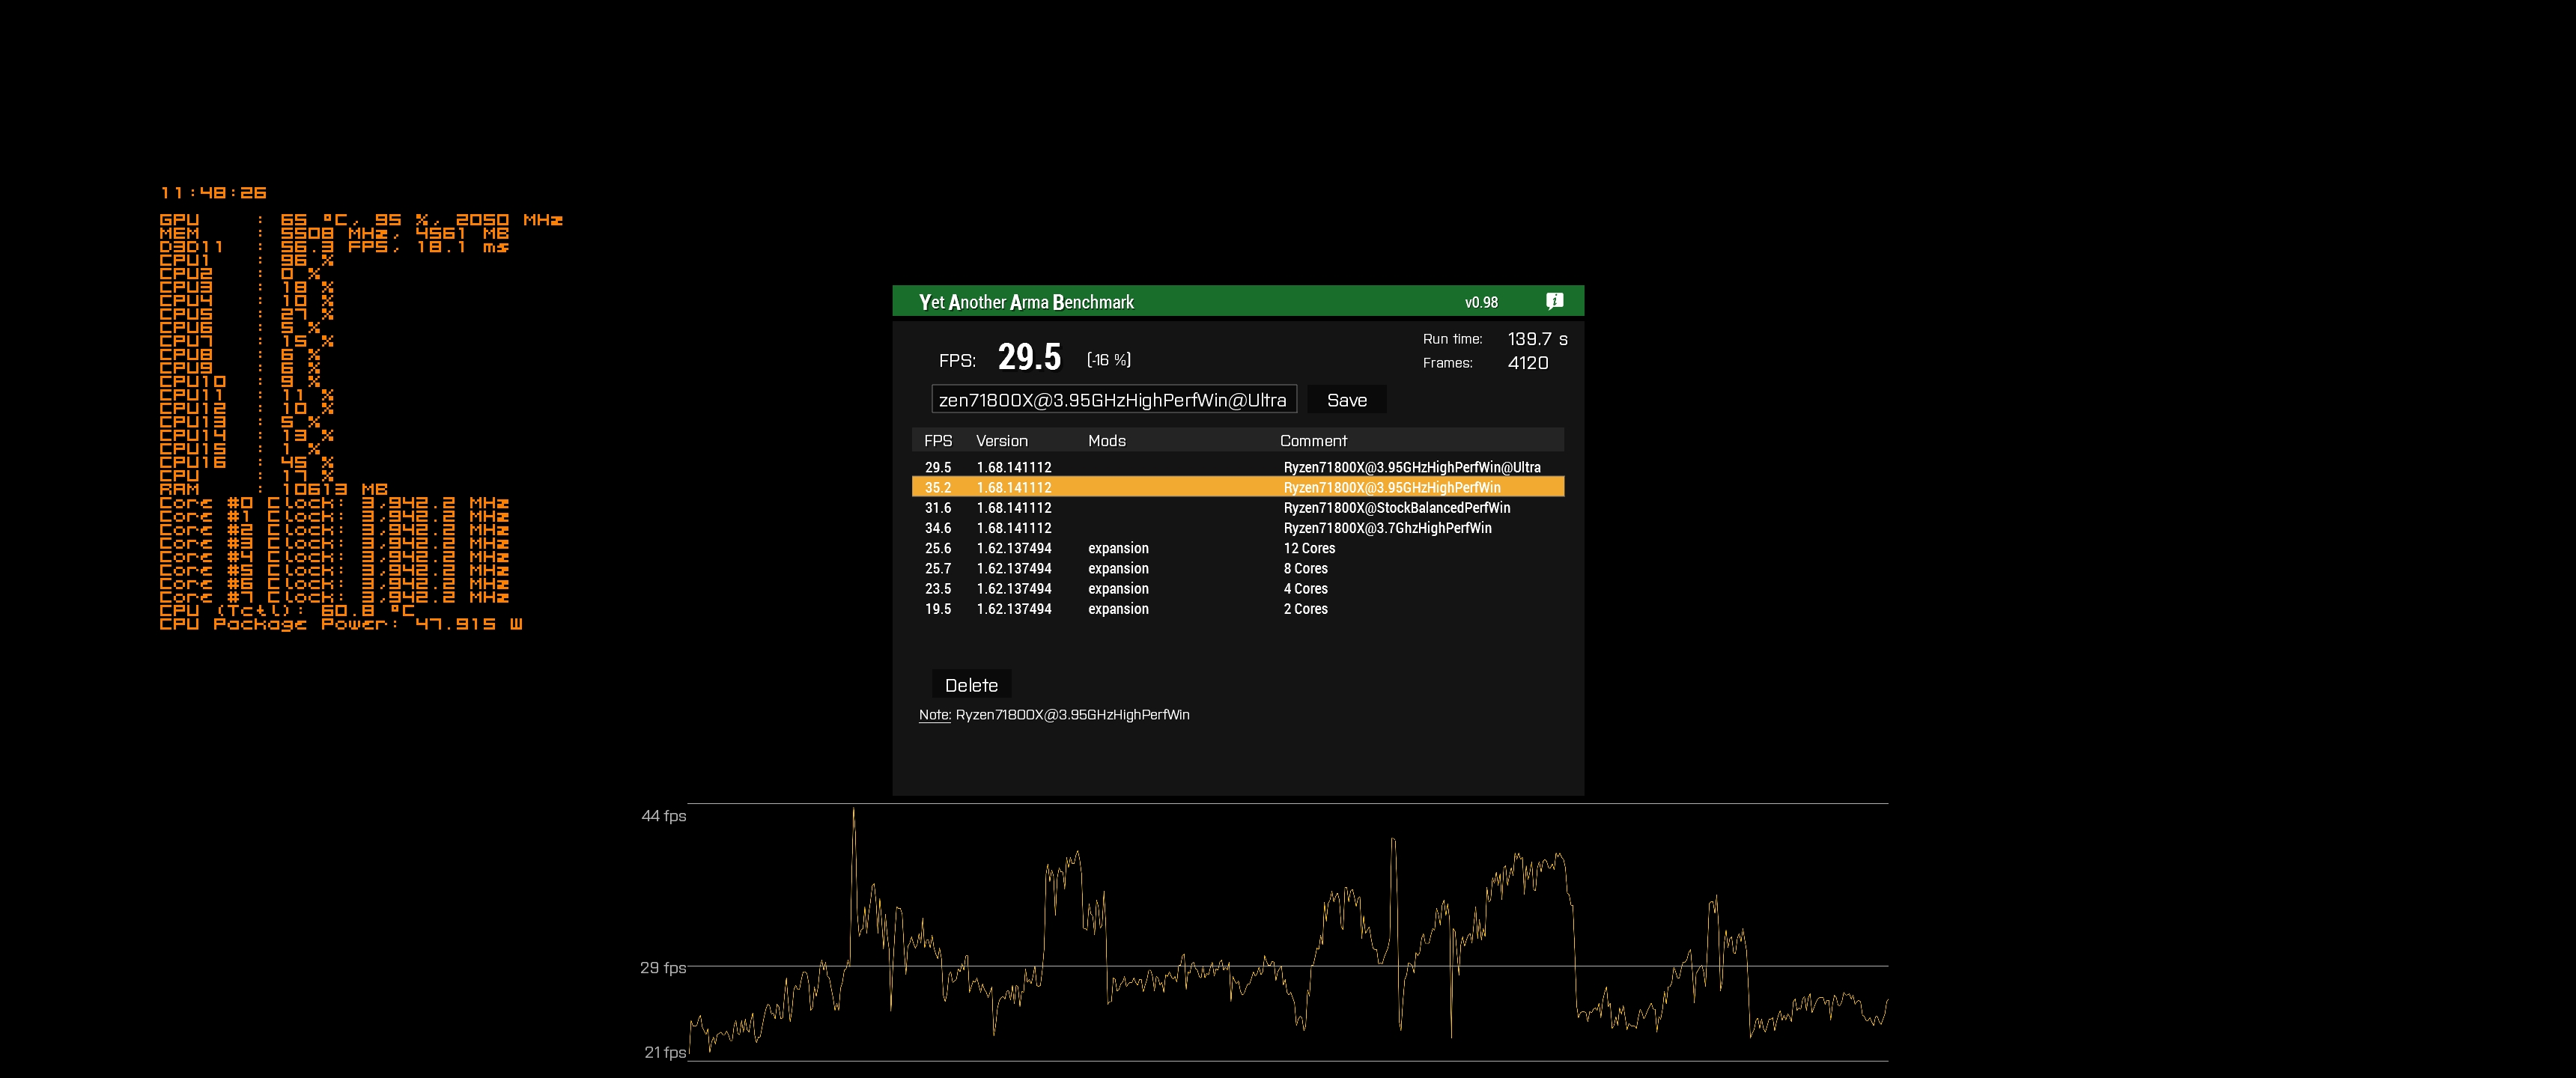
Task: Select the 4 Cores result row
Action: pyautogui.click(x=1237, y=589)
